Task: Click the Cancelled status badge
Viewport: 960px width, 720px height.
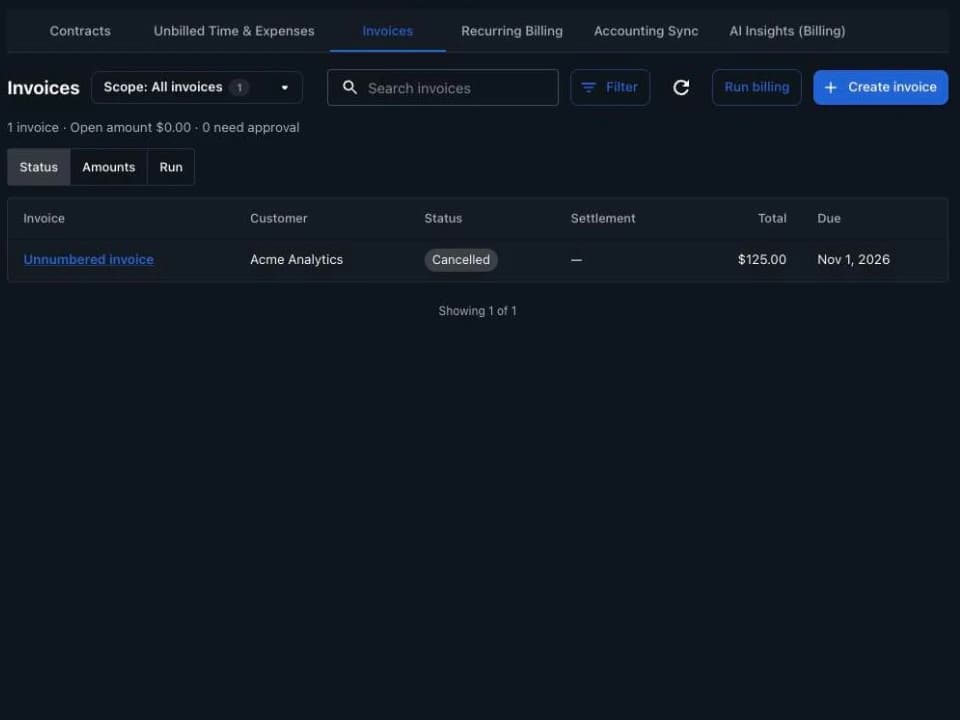Action: [461, 260]
